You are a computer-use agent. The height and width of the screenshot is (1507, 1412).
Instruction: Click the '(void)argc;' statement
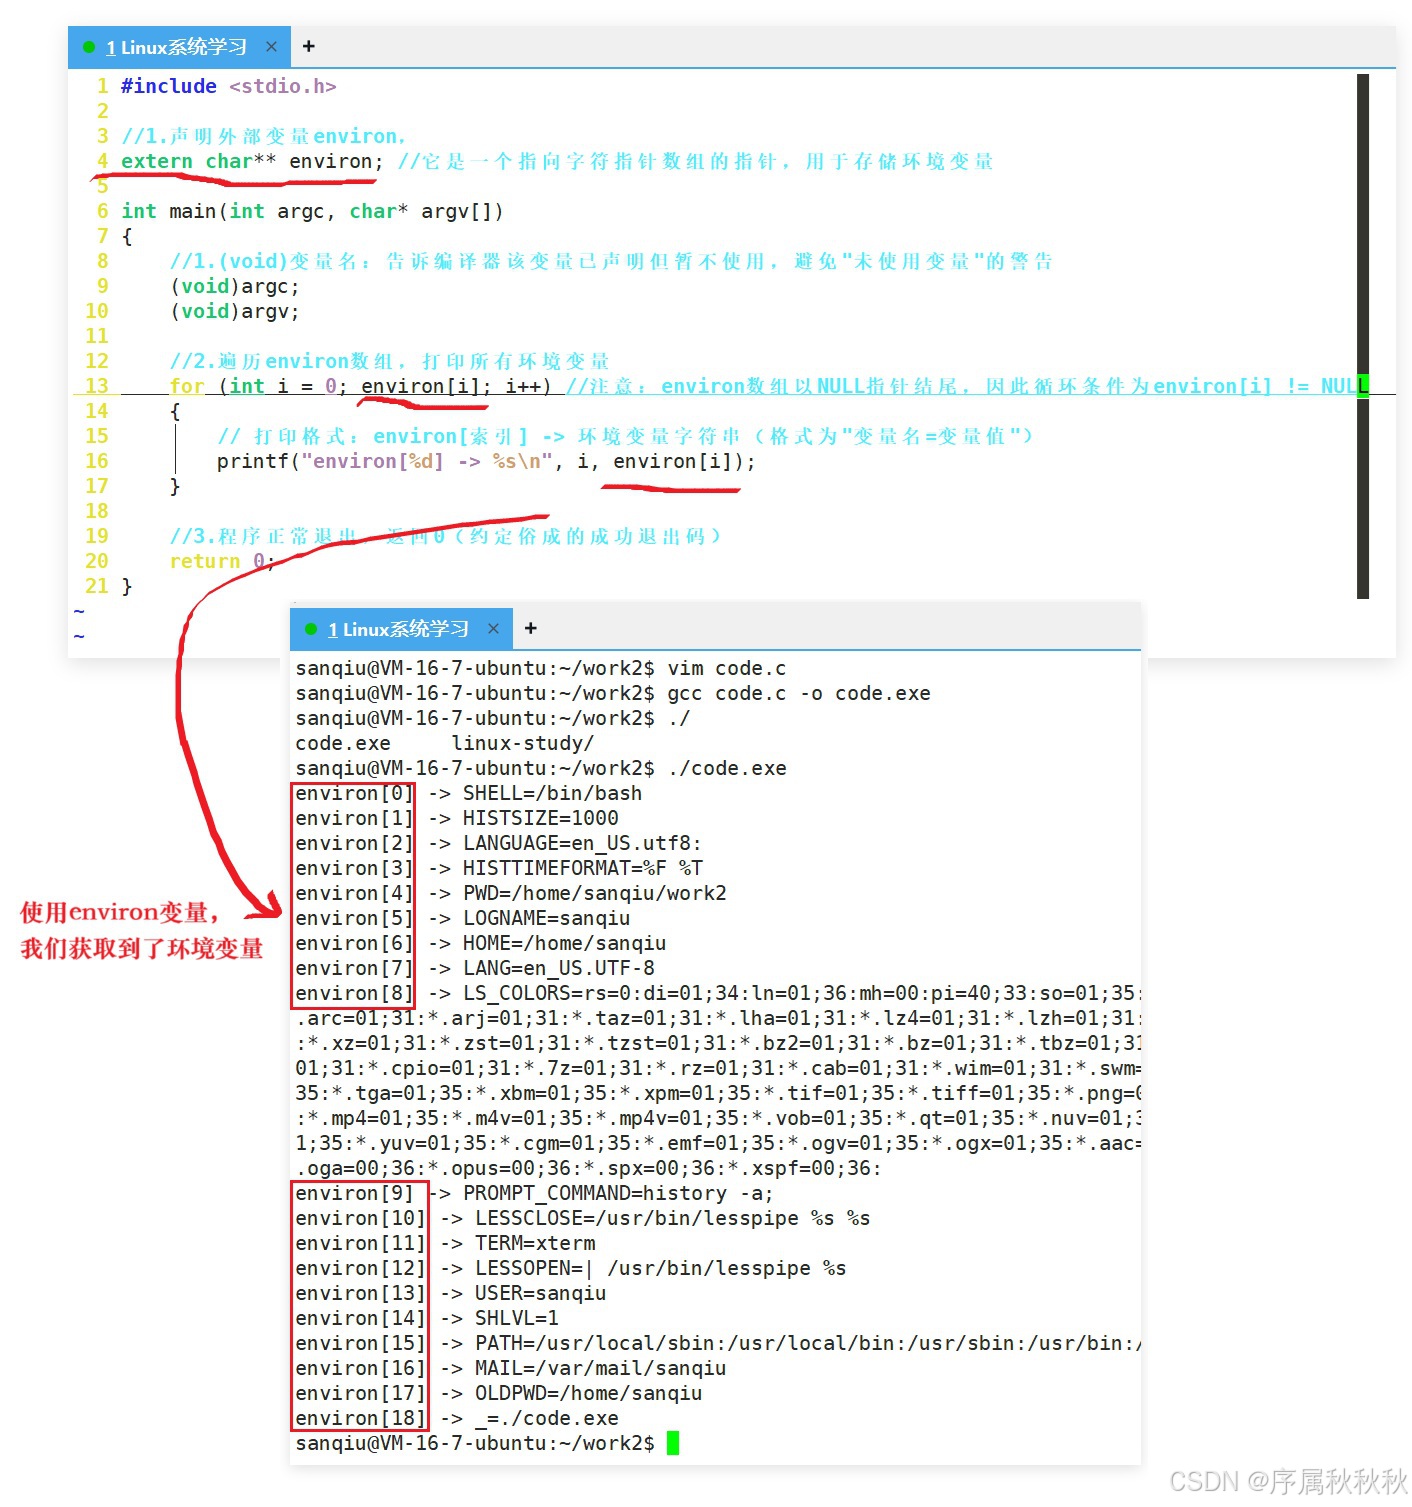coord(234,286)
